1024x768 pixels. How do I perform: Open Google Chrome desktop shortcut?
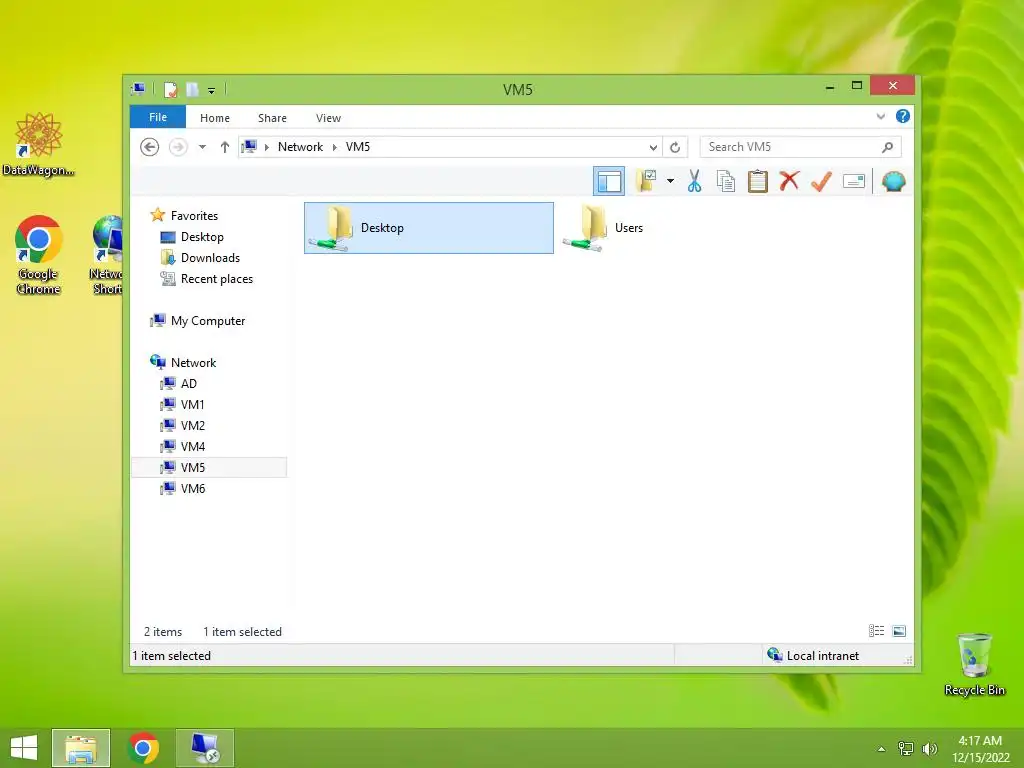tap(39, 255)
